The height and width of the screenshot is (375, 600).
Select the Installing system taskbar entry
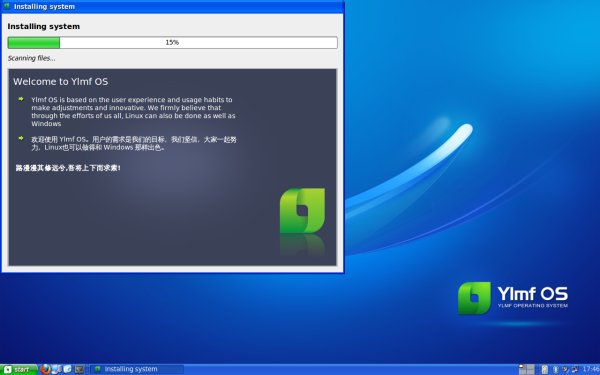[x=137, y=369]
